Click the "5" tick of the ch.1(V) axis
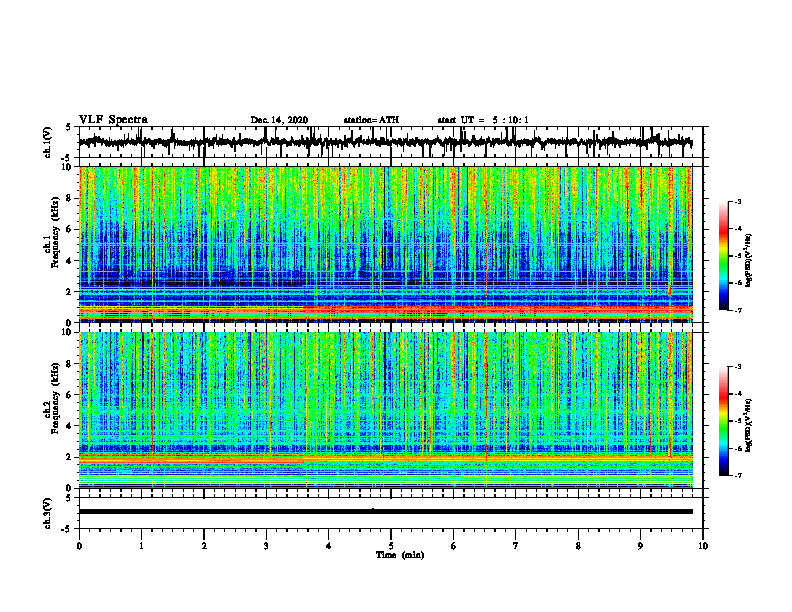 (x=68, y=128)
